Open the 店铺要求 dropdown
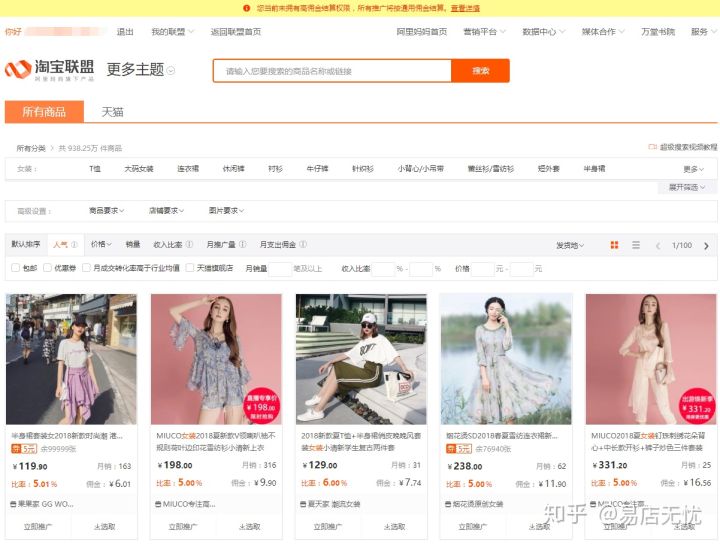 point(166,211)
